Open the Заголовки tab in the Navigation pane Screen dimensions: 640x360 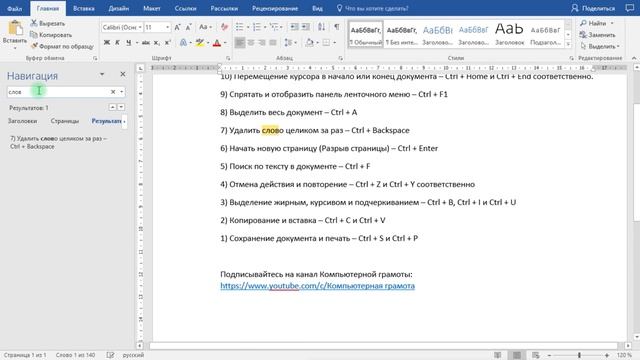22,121
